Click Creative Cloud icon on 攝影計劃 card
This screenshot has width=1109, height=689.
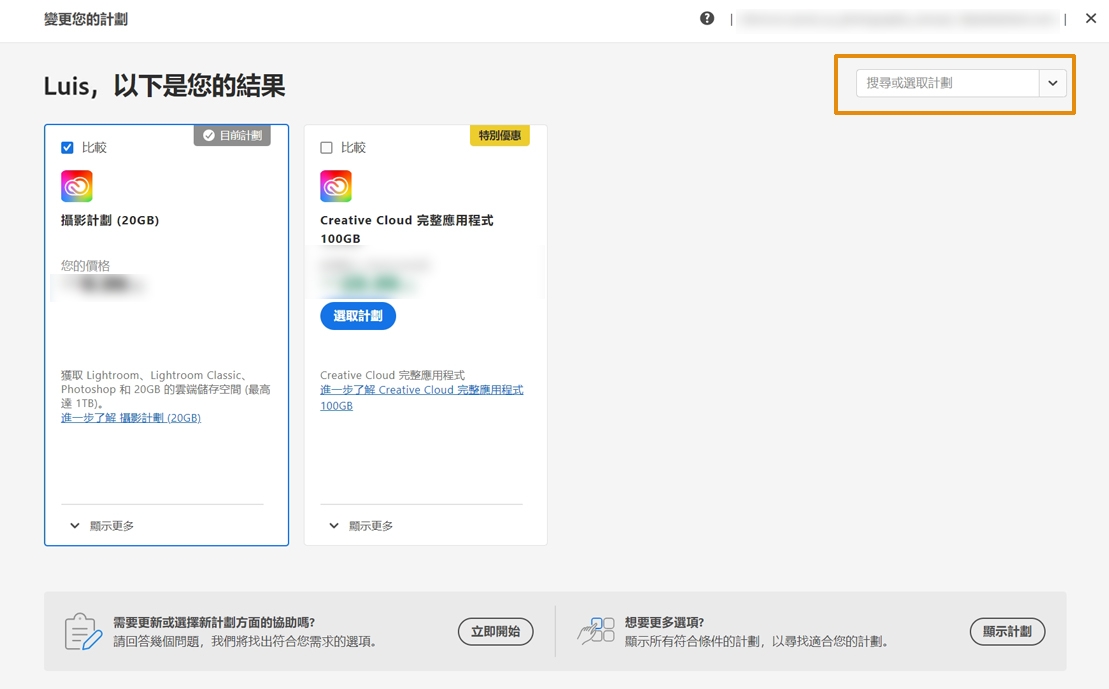[x=76, y=186]
